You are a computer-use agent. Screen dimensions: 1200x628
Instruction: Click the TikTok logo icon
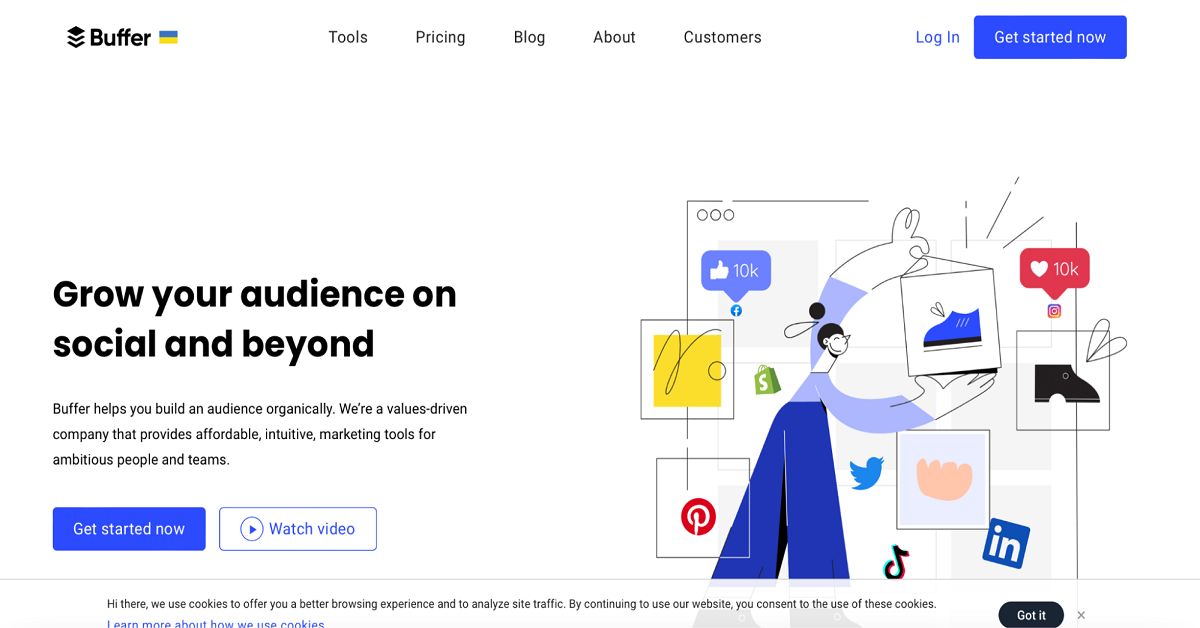pos(896,562)
